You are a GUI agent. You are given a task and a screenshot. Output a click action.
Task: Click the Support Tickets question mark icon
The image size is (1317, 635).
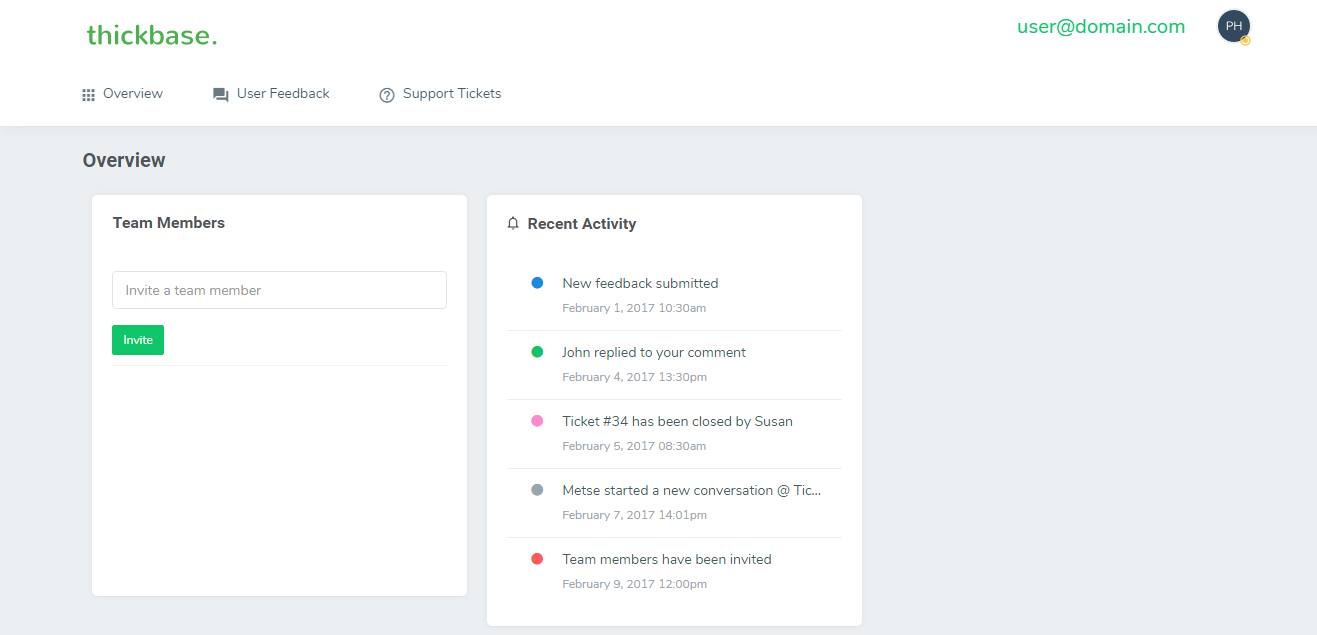tap(387, 95)
